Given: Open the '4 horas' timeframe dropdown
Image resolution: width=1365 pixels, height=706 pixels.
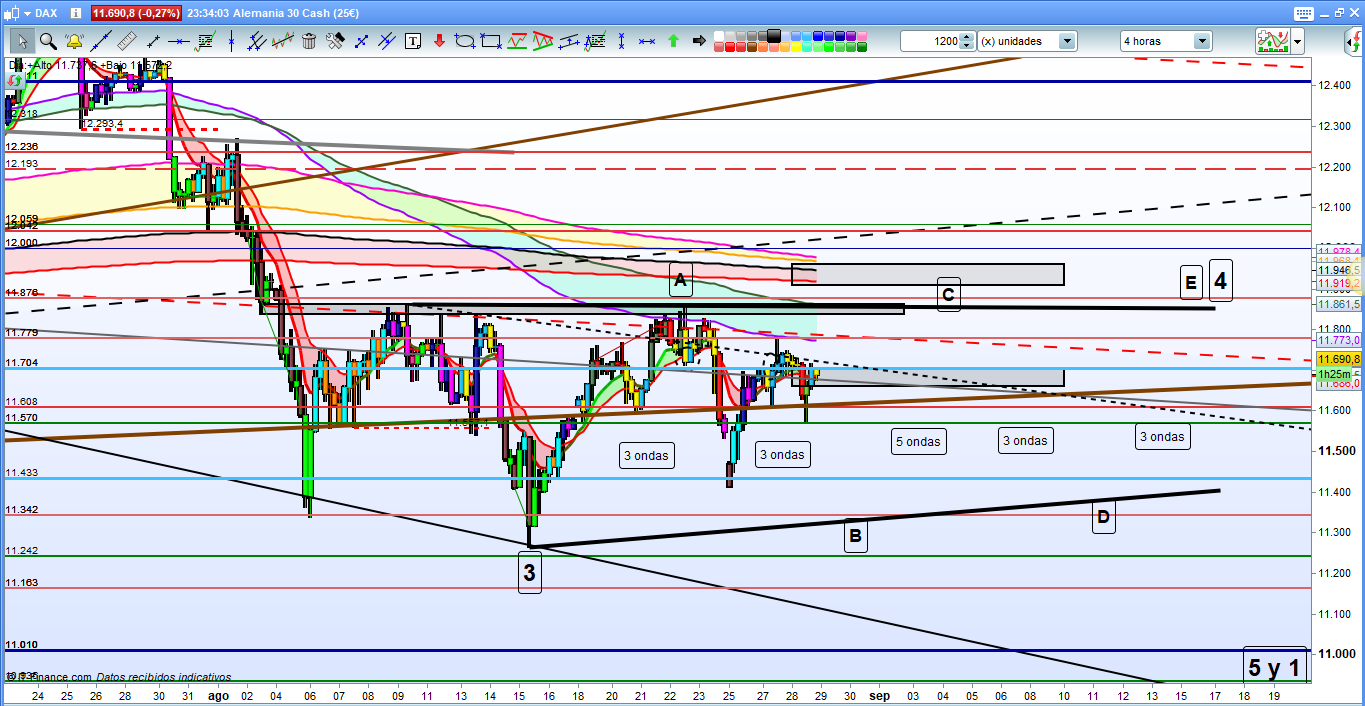Looking at the screenshot, I should pos(1201,41).
